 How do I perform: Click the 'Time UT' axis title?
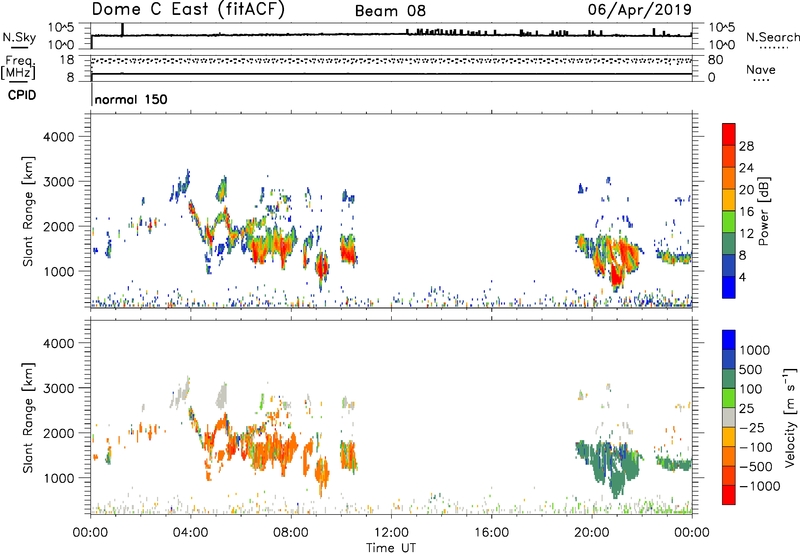click(391, 547)
